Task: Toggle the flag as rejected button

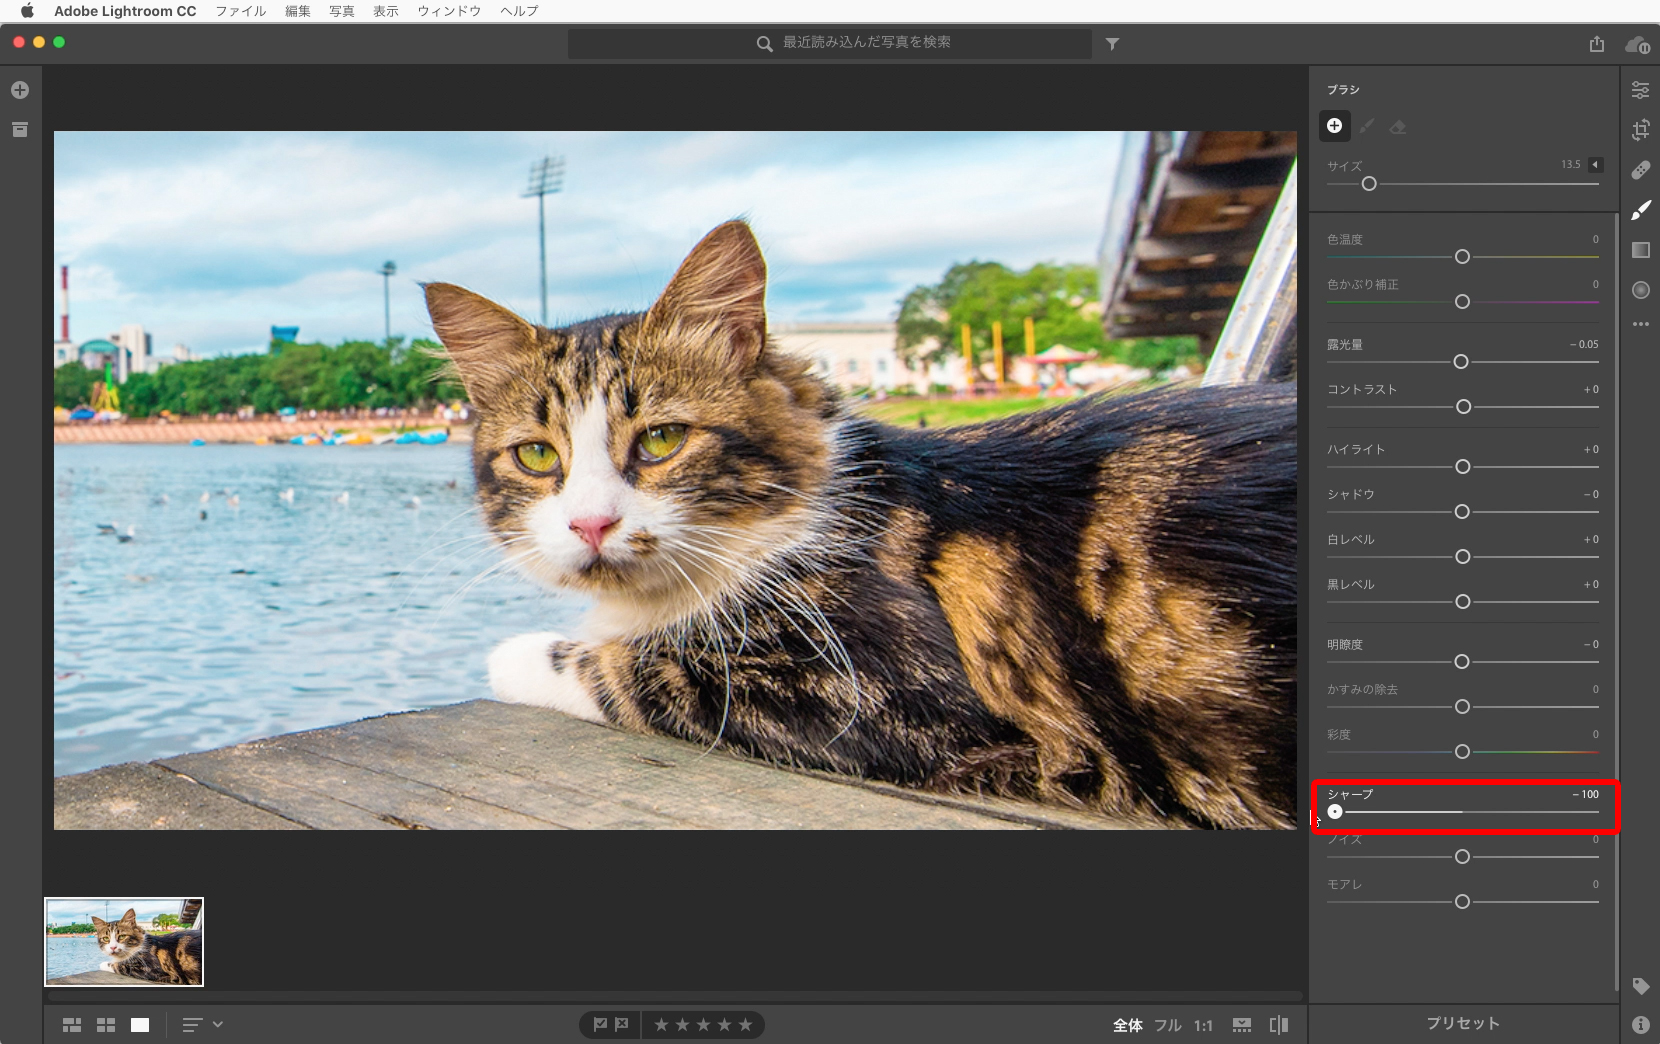Action: click(622, 1024)
